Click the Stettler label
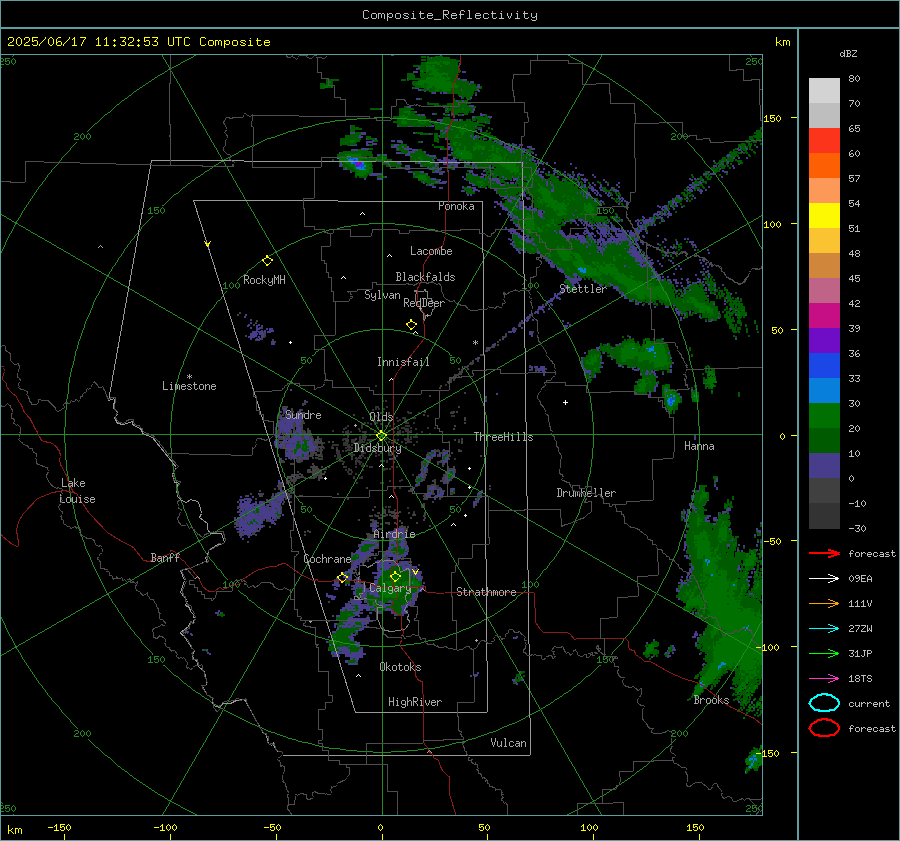Screen dimensions: 900x841 pos(583,289)
